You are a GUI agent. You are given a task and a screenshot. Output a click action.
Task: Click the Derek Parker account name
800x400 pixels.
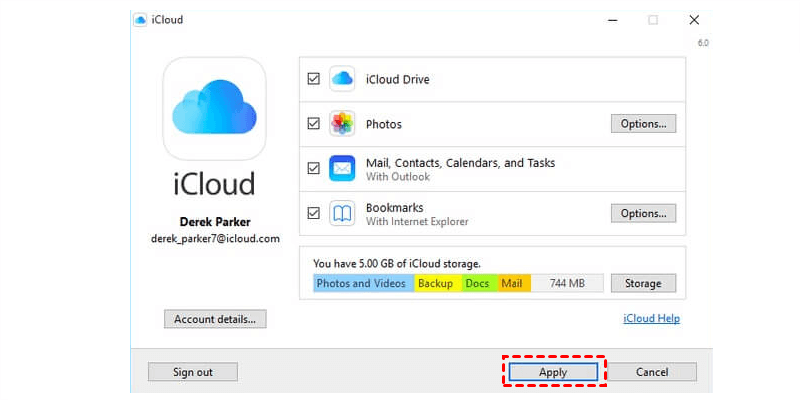[215, 222]
